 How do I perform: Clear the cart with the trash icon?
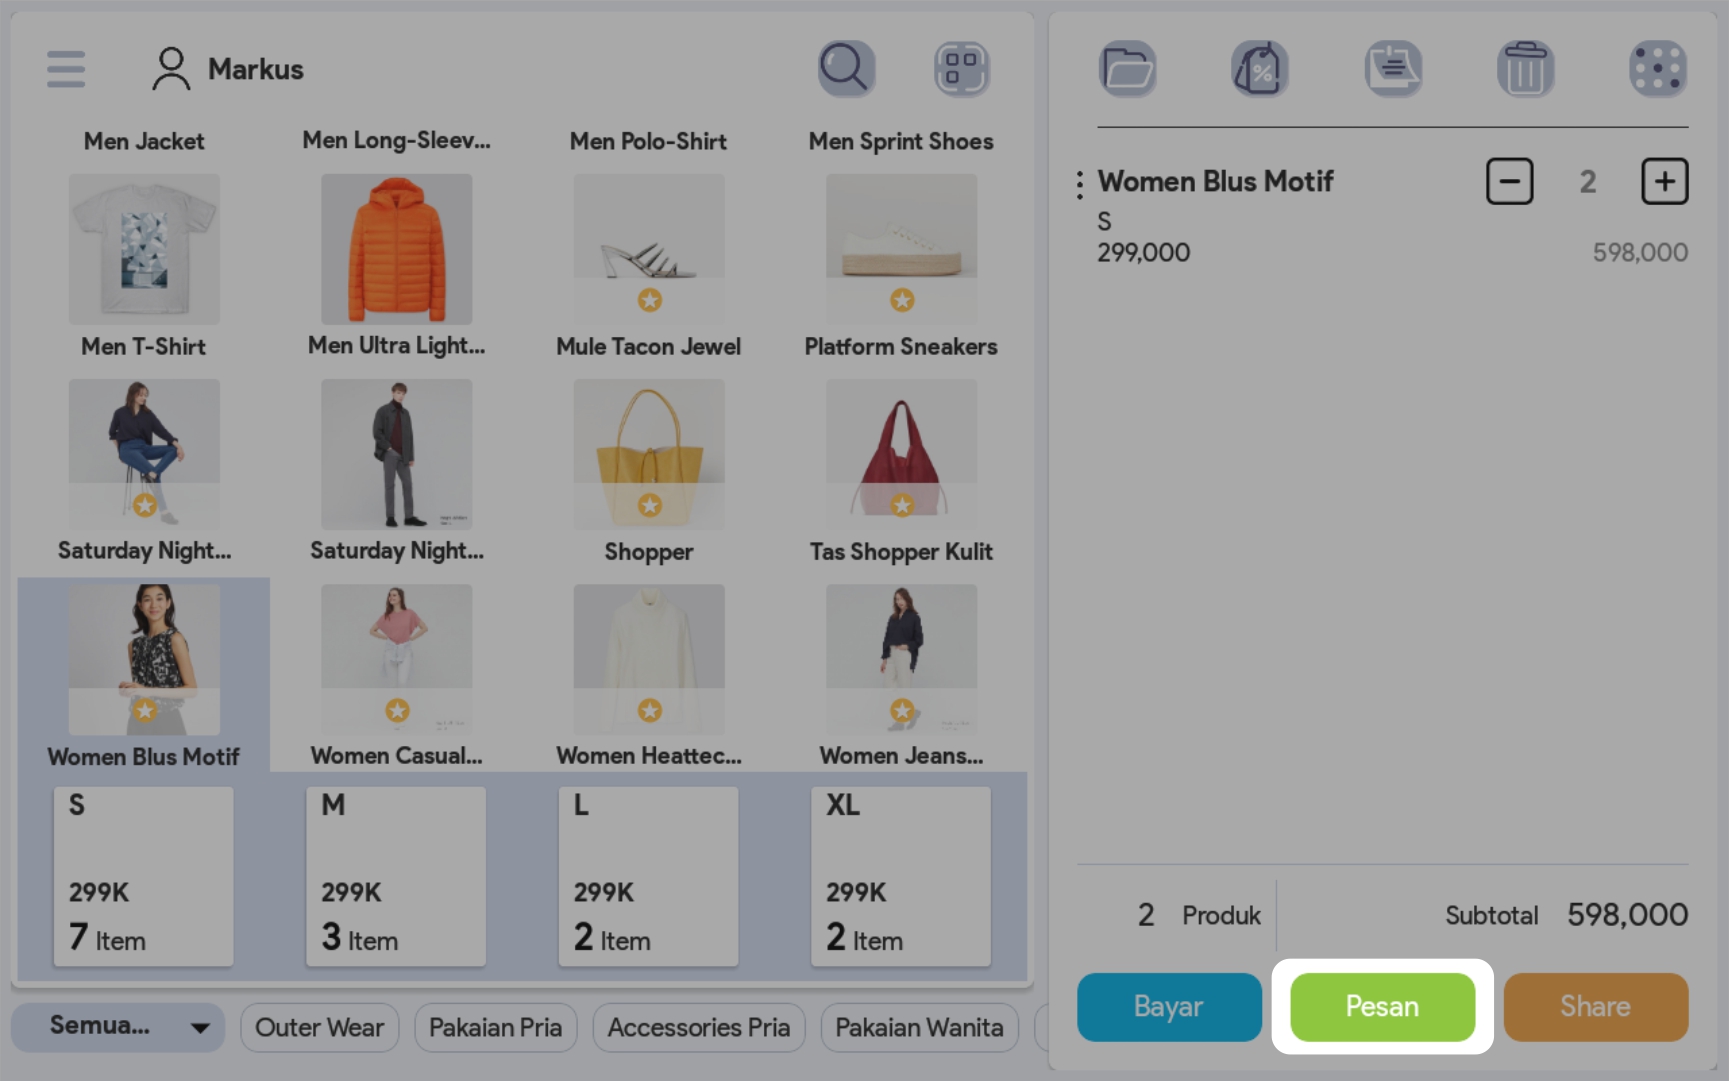[1526, 69]
